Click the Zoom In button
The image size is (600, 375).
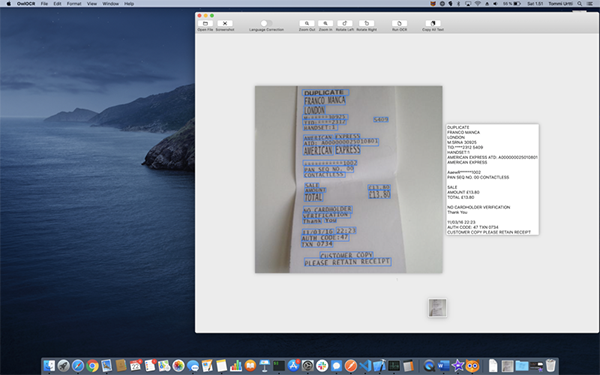coord(326,23)
